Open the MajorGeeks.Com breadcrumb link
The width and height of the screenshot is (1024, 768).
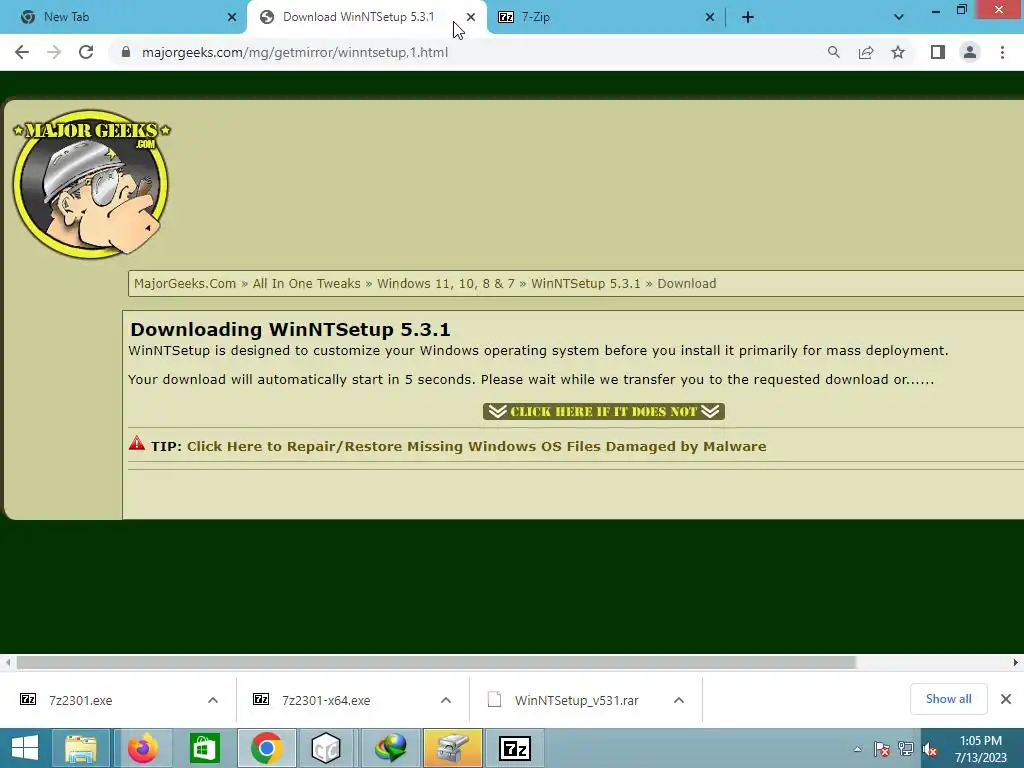click(x=185, y=283)
